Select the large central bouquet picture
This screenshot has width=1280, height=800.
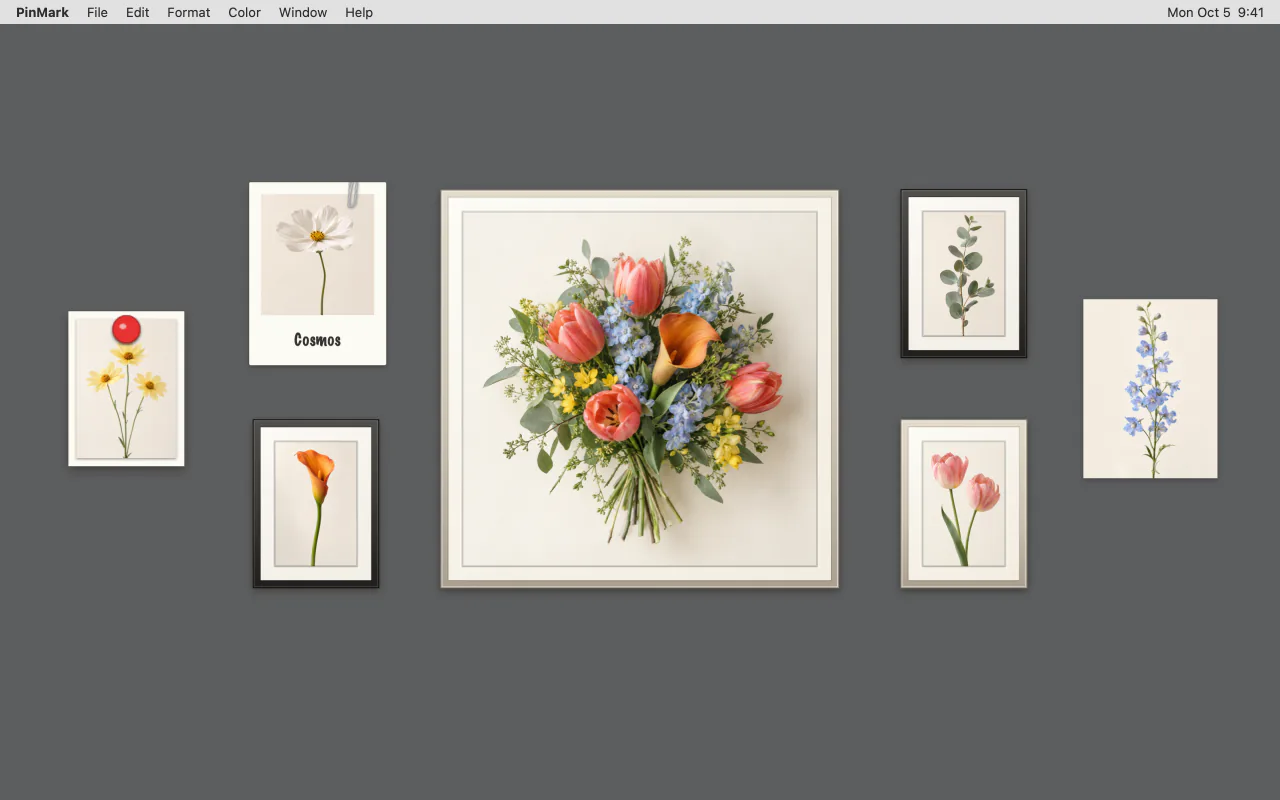(x=640, y=389)
